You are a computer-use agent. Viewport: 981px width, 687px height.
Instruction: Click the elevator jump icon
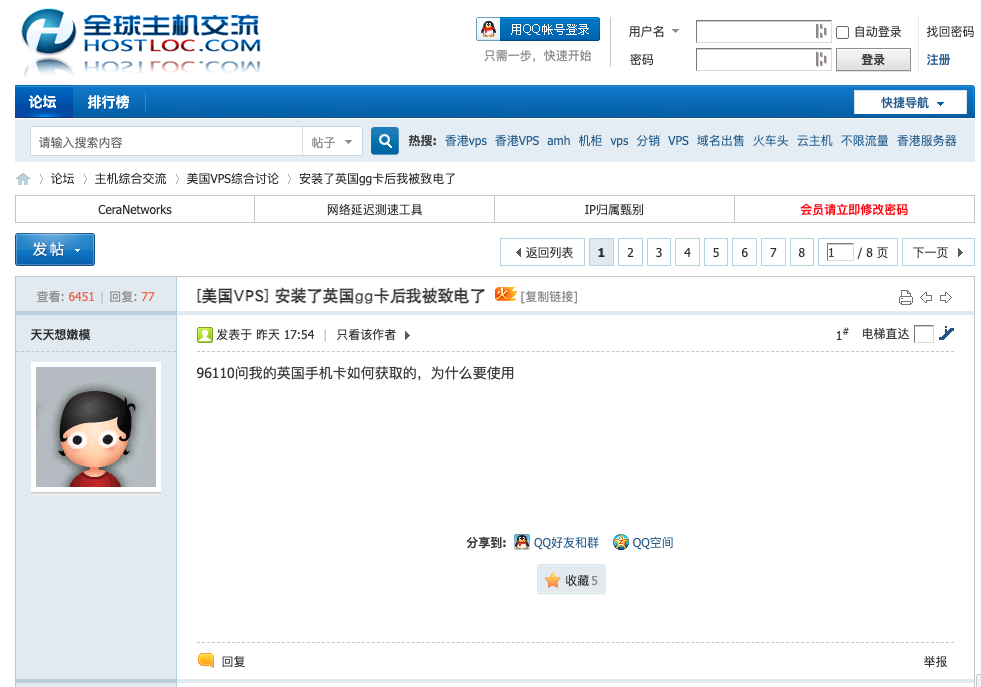click(946, 333)
